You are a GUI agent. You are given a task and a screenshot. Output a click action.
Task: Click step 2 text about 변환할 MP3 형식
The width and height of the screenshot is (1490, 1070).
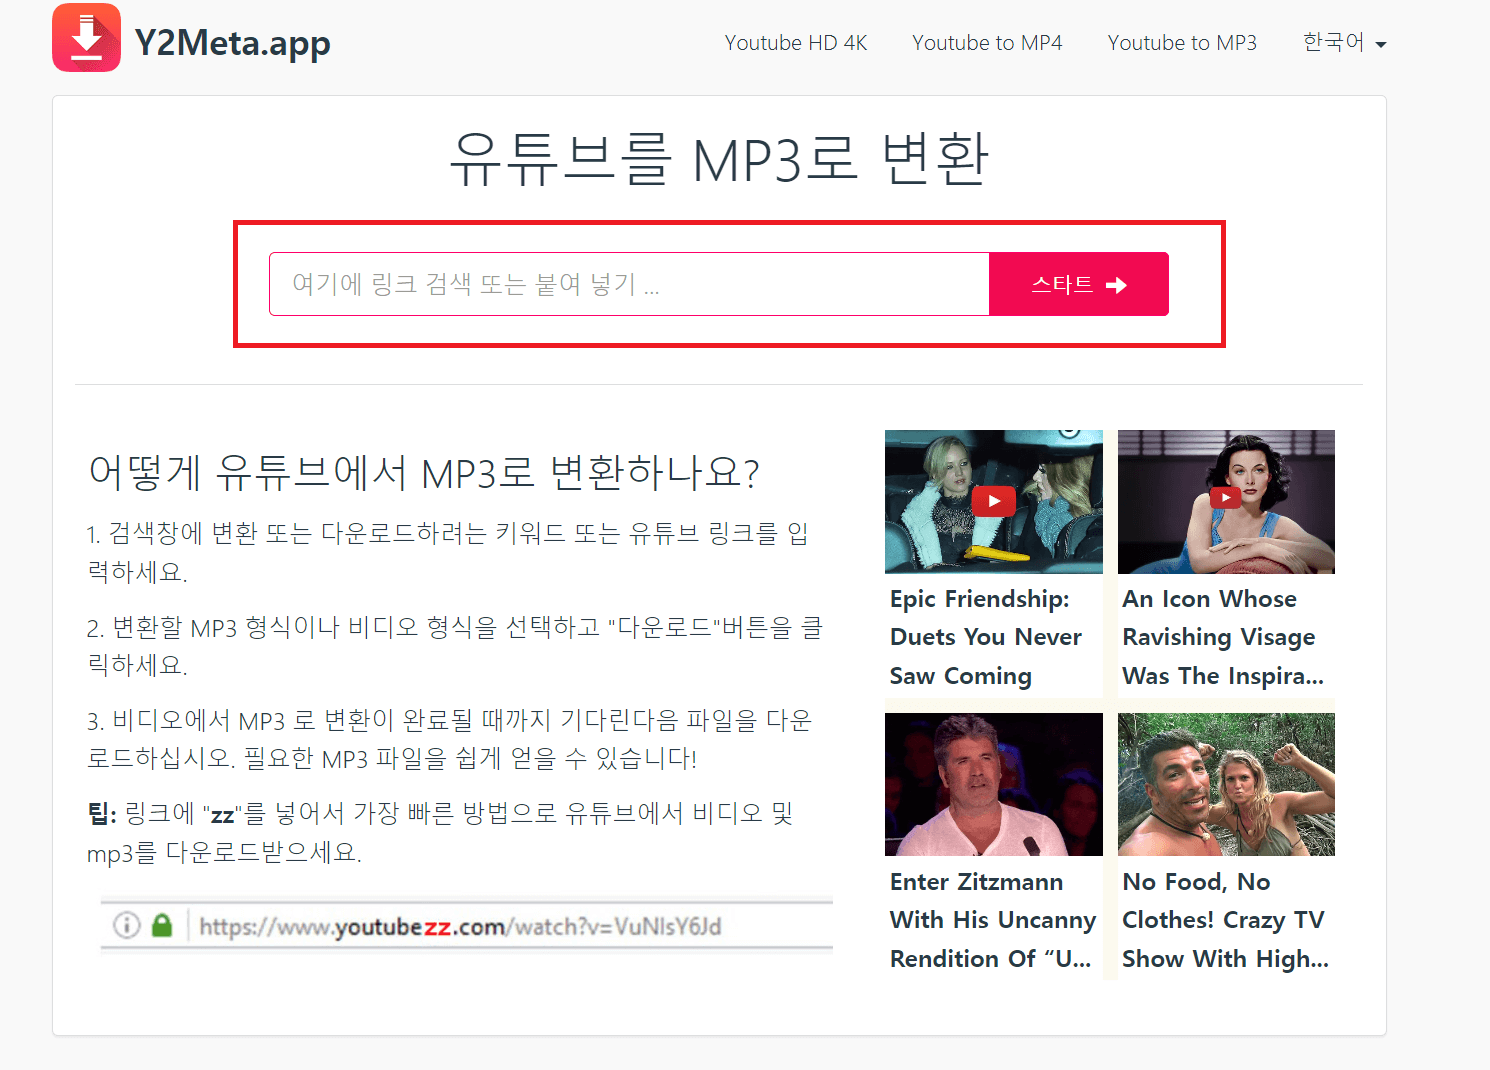coord(455,645)
